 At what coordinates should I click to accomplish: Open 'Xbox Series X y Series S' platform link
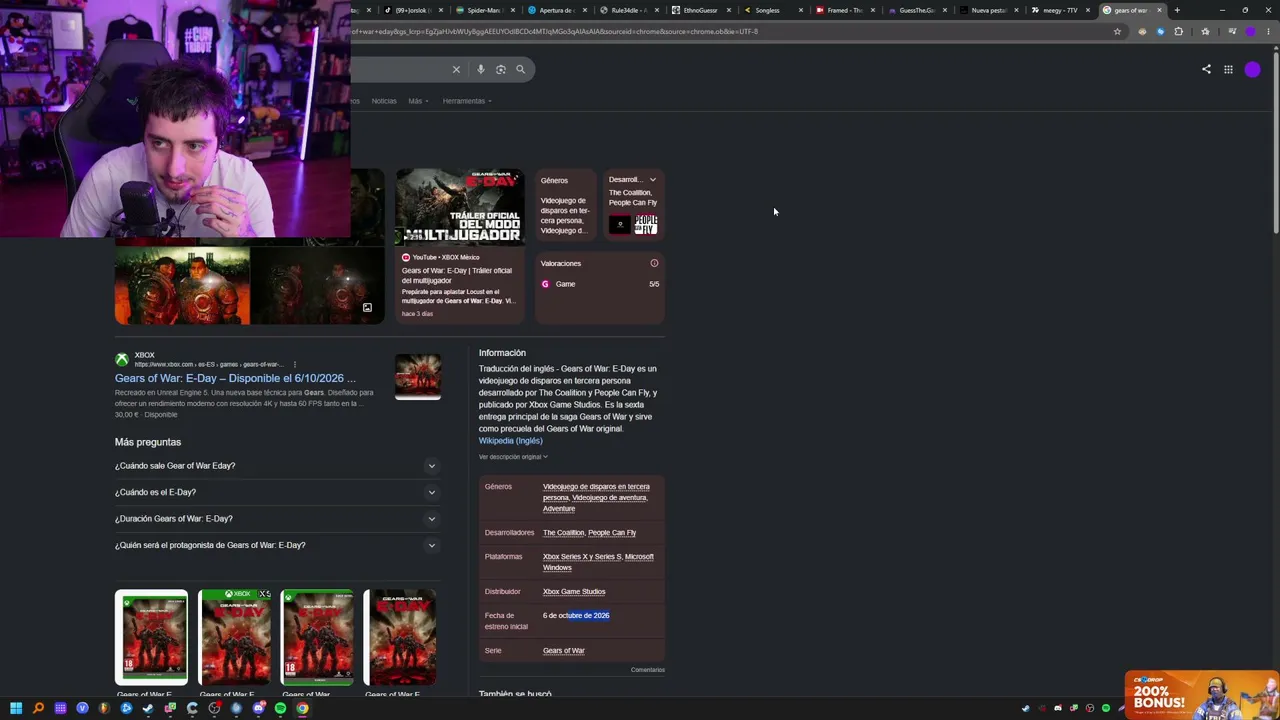582,556
